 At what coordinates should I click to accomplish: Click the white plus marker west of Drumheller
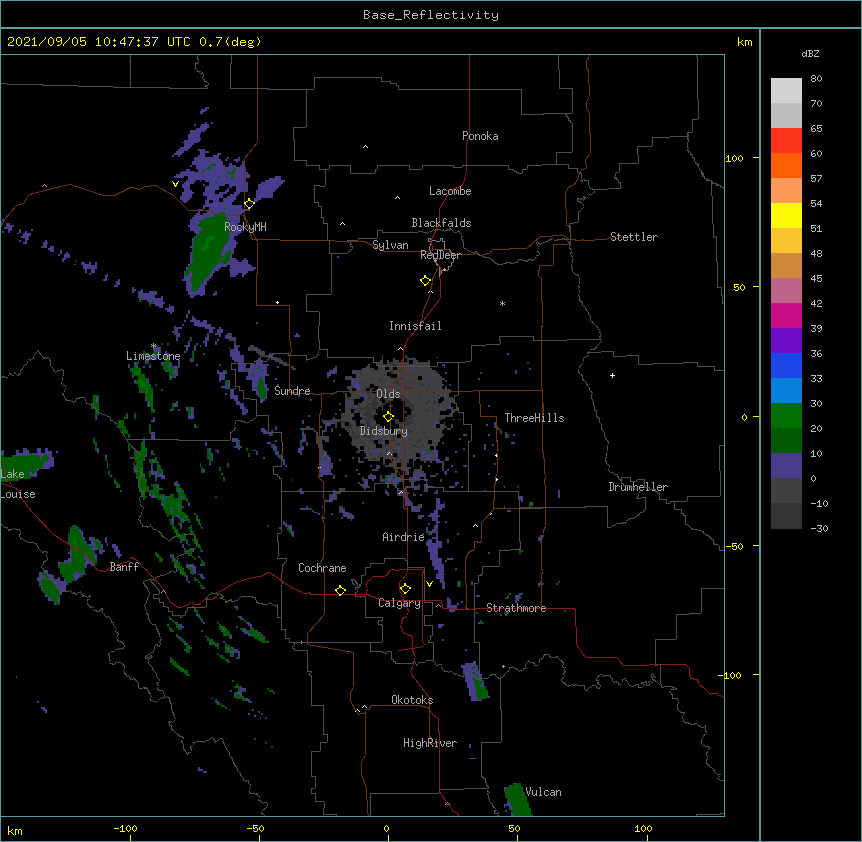[612, 375]
